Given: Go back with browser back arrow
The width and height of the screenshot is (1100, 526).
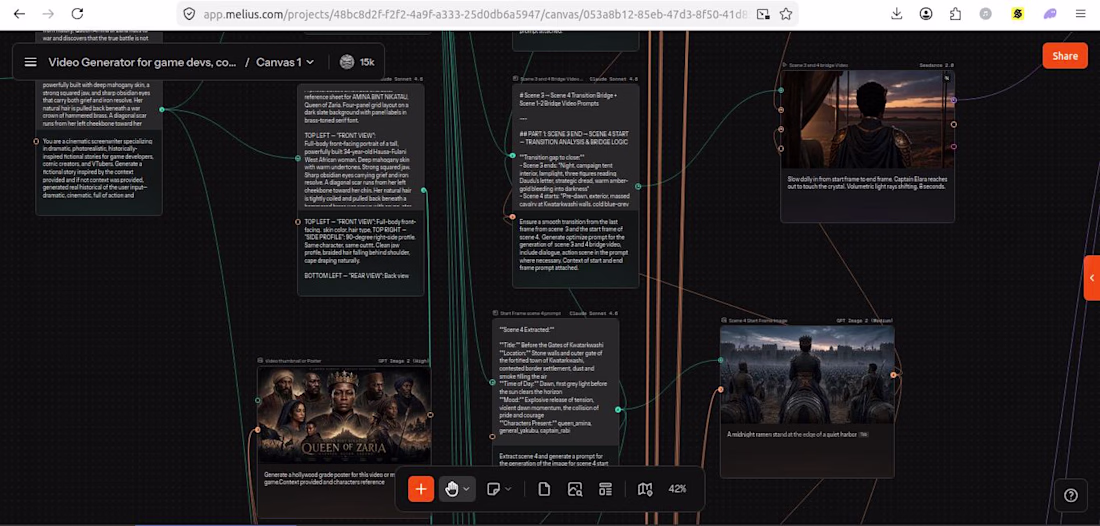Looking at the screenshot, I should pyautogui.click(x=20, y=13).
